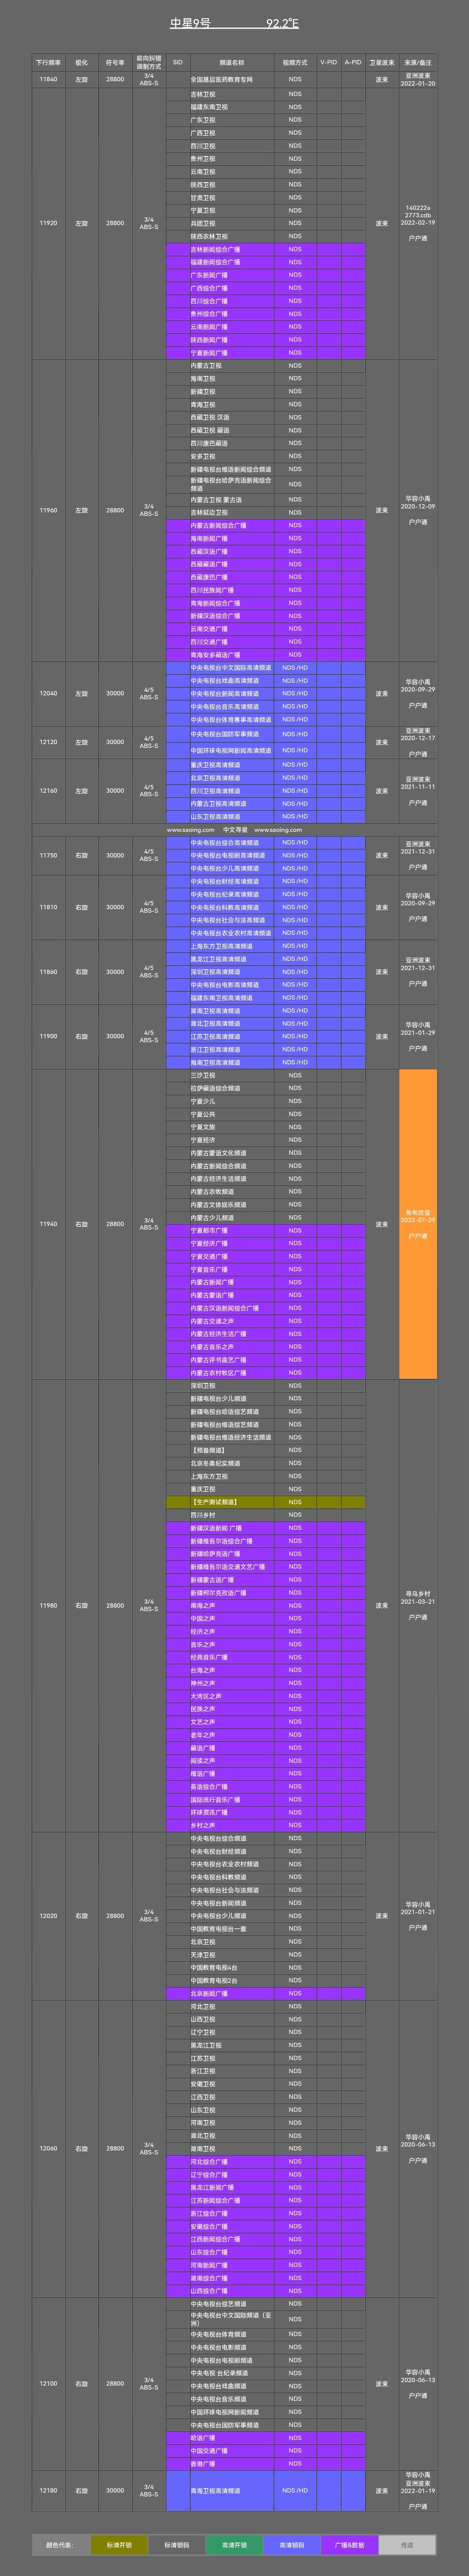Click the orange source note cell for 11940
This screenshot has height=2576, width=469.
[x=418, y=1224]
